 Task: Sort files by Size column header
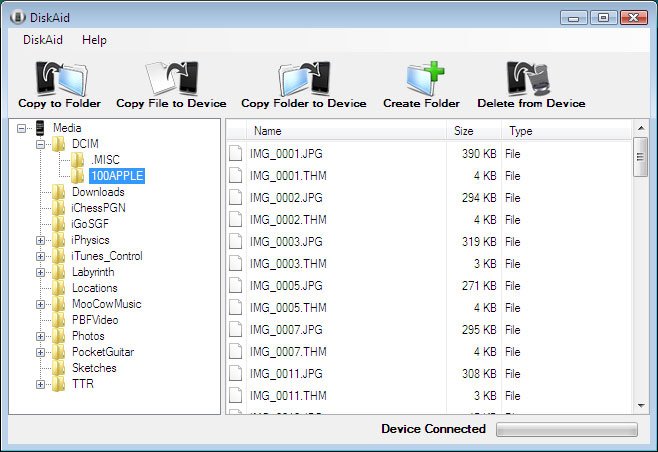click(x=474, y=131)
